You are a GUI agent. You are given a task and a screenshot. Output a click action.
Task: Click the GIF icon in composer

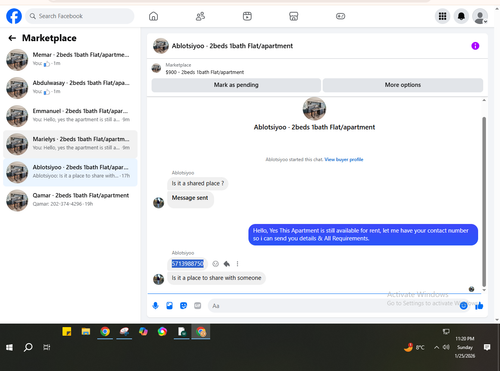198,306
